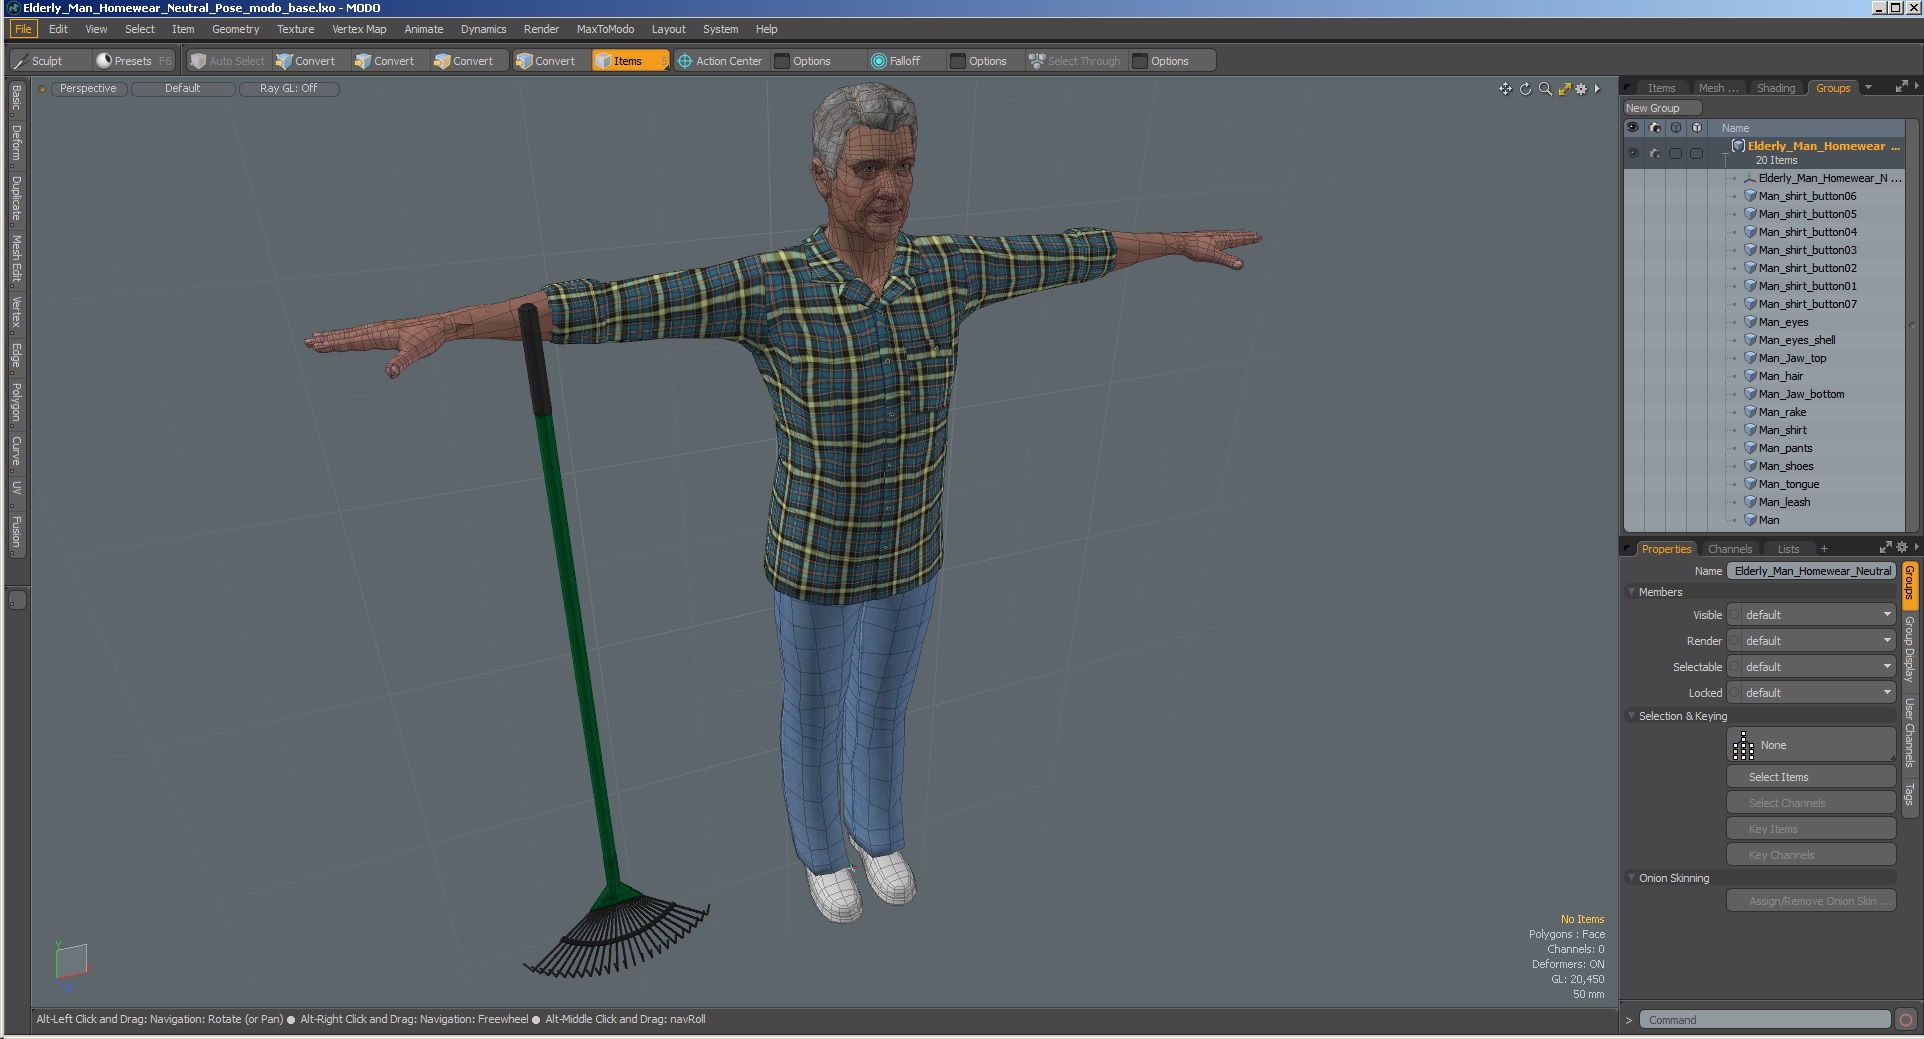Toggle Options checkbox after Action Center

[x=782, y=61]
